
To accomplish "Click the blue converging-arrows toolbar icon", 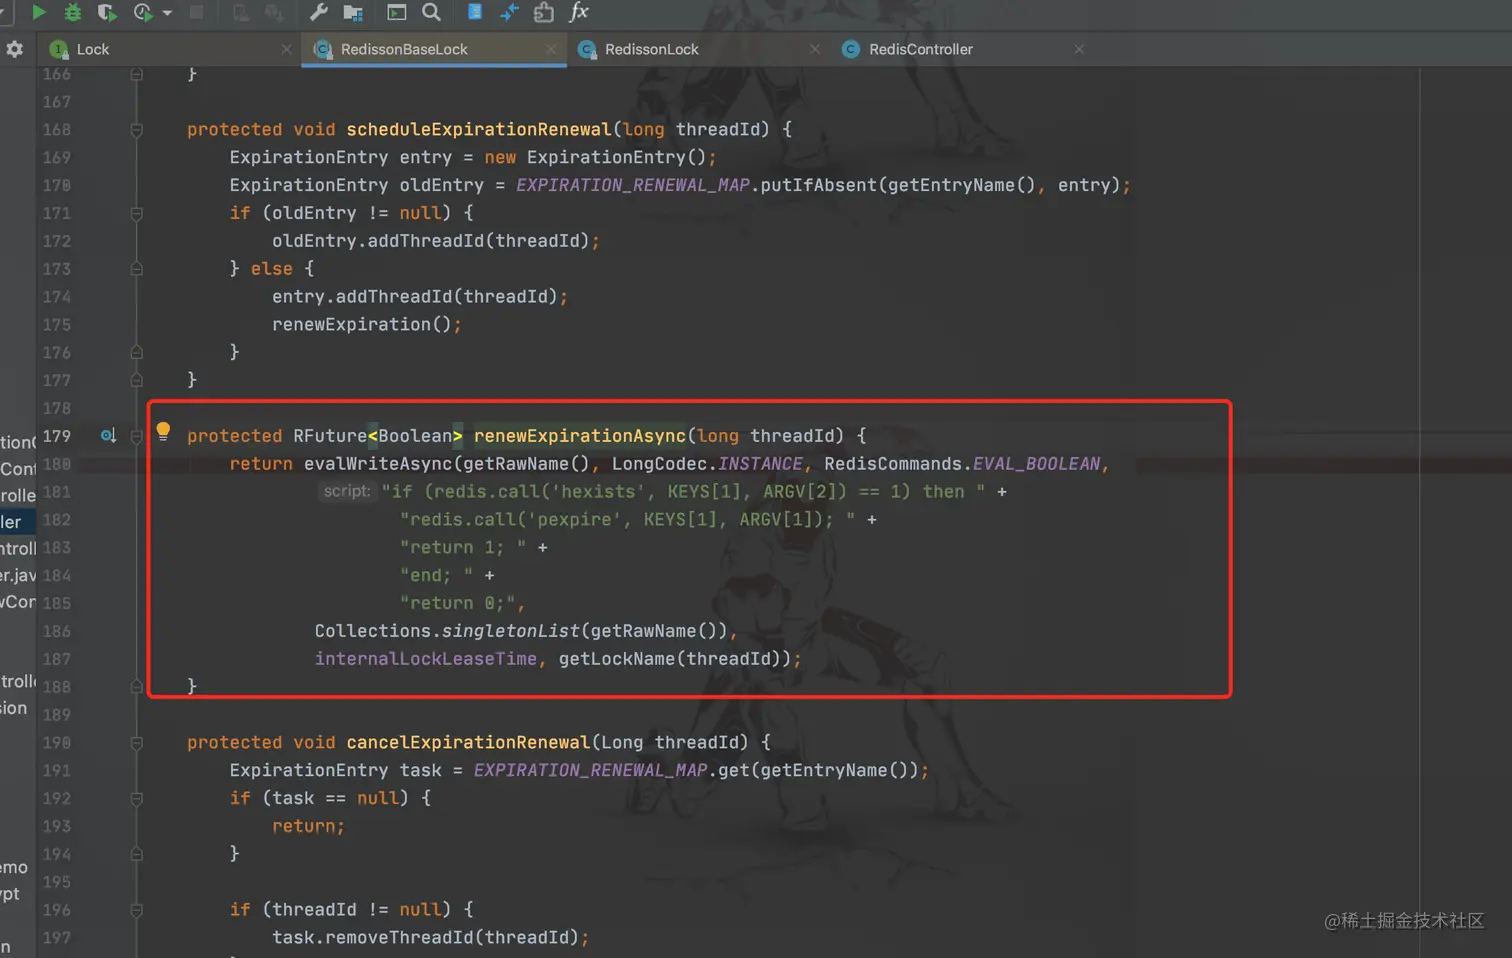I will [509, 12].
